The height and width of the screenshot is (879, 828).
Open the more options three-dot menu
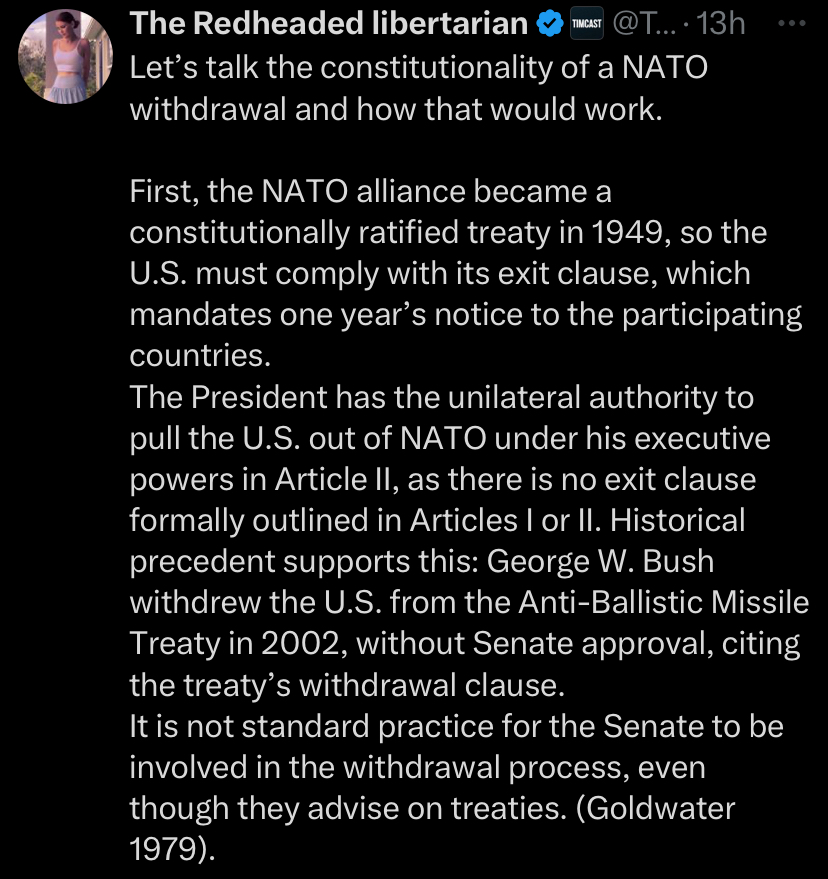[x=792, y=24]
